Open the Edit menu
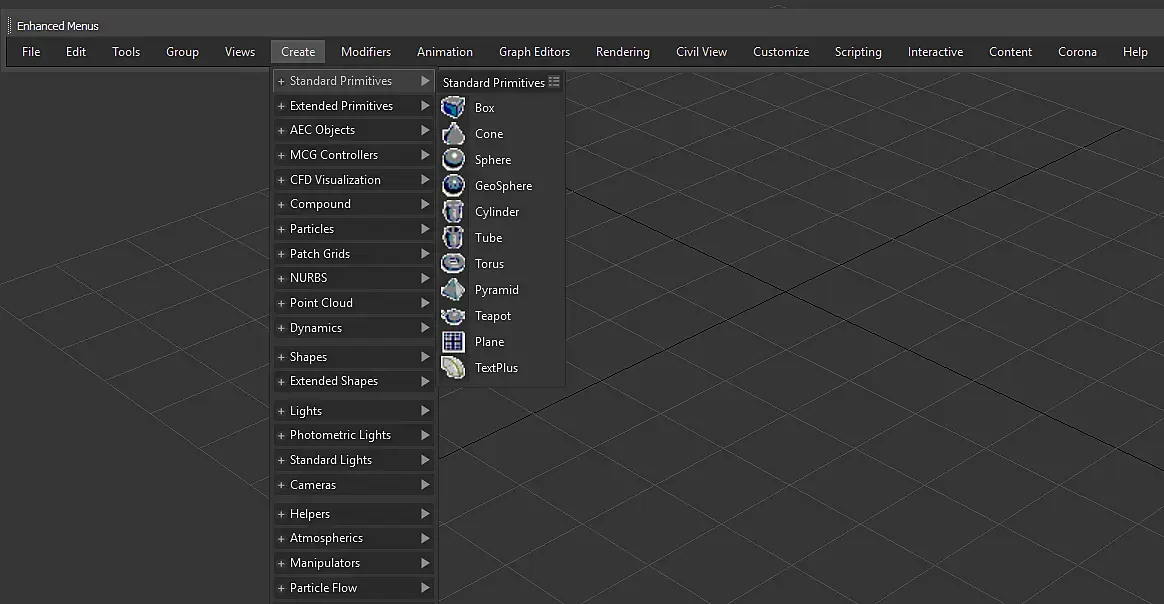The width and height of the screenshot is (1164, 604). pyautogui.click(x=76, y=52)
